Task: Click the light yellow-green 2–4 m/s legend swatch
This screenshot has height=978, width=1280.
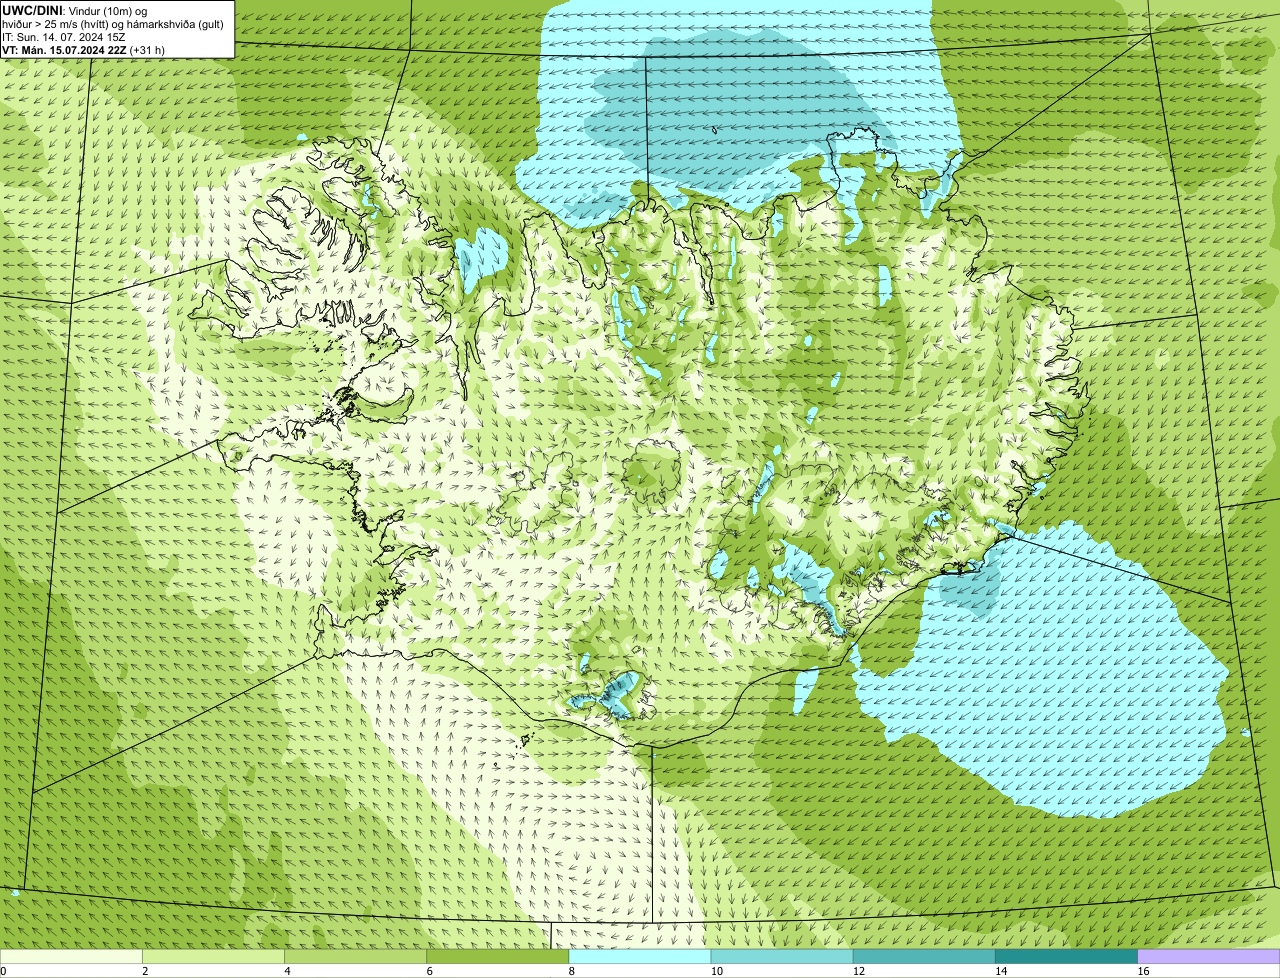Action: pyautogui.click(x=213, y=956)
